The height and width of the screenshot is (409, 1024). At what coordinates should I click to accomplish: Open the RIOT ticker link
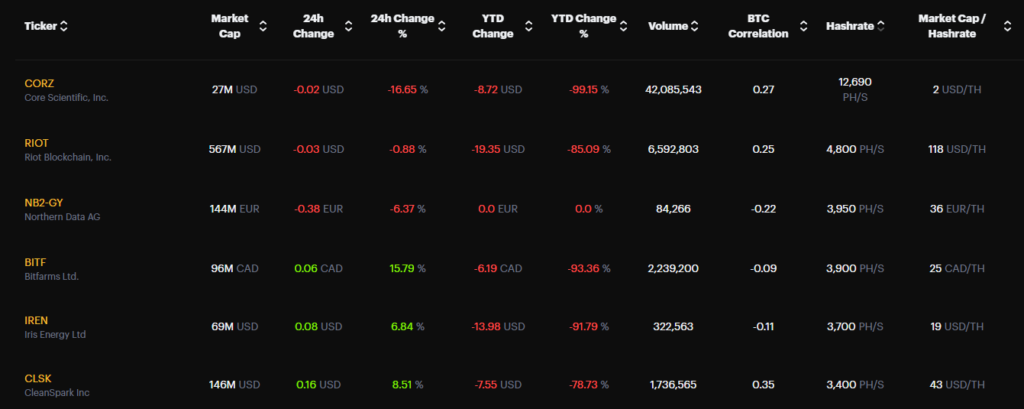click(x=36, y=143)
